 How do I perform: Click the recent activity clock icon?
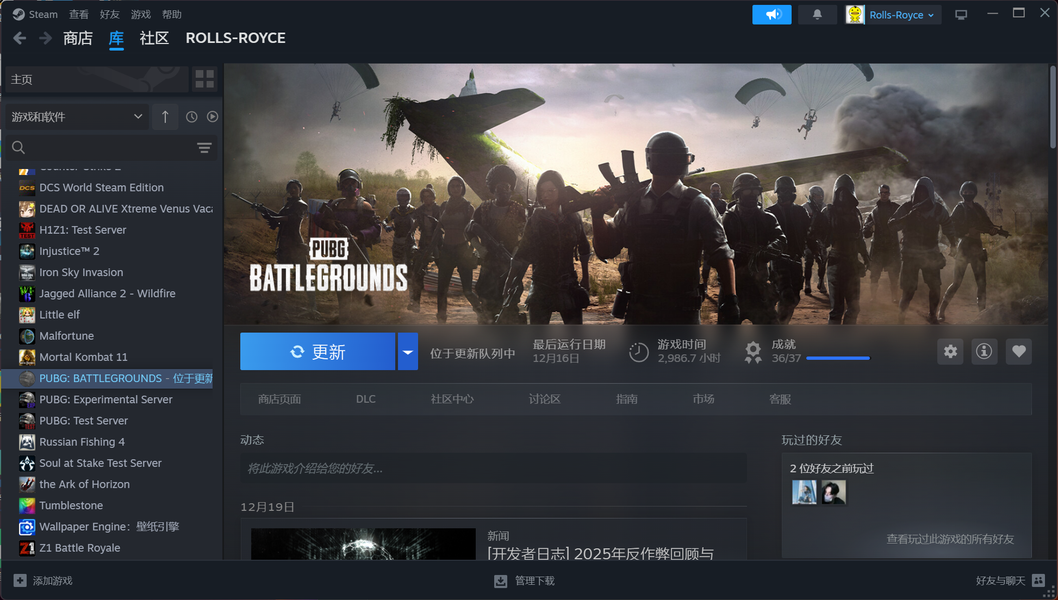pos(192,117)
